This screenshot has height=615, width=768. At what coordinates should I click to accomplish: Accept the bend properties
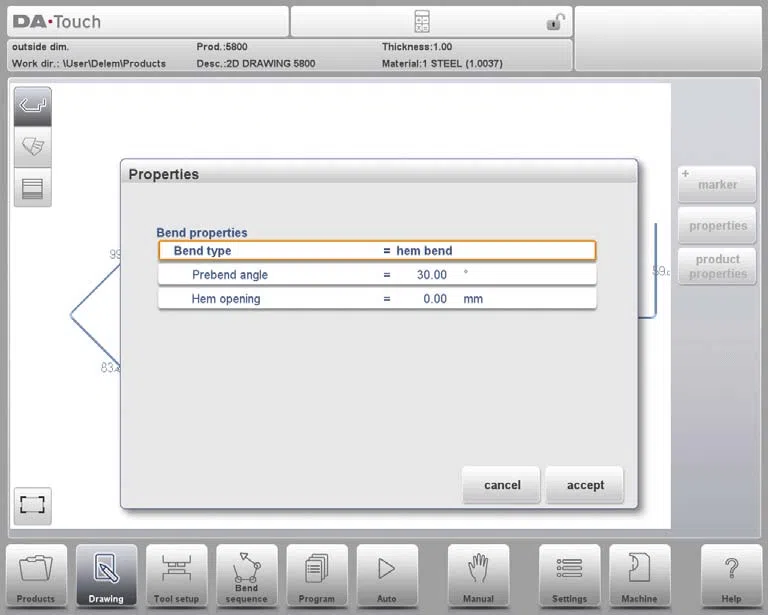coord(585,485)
